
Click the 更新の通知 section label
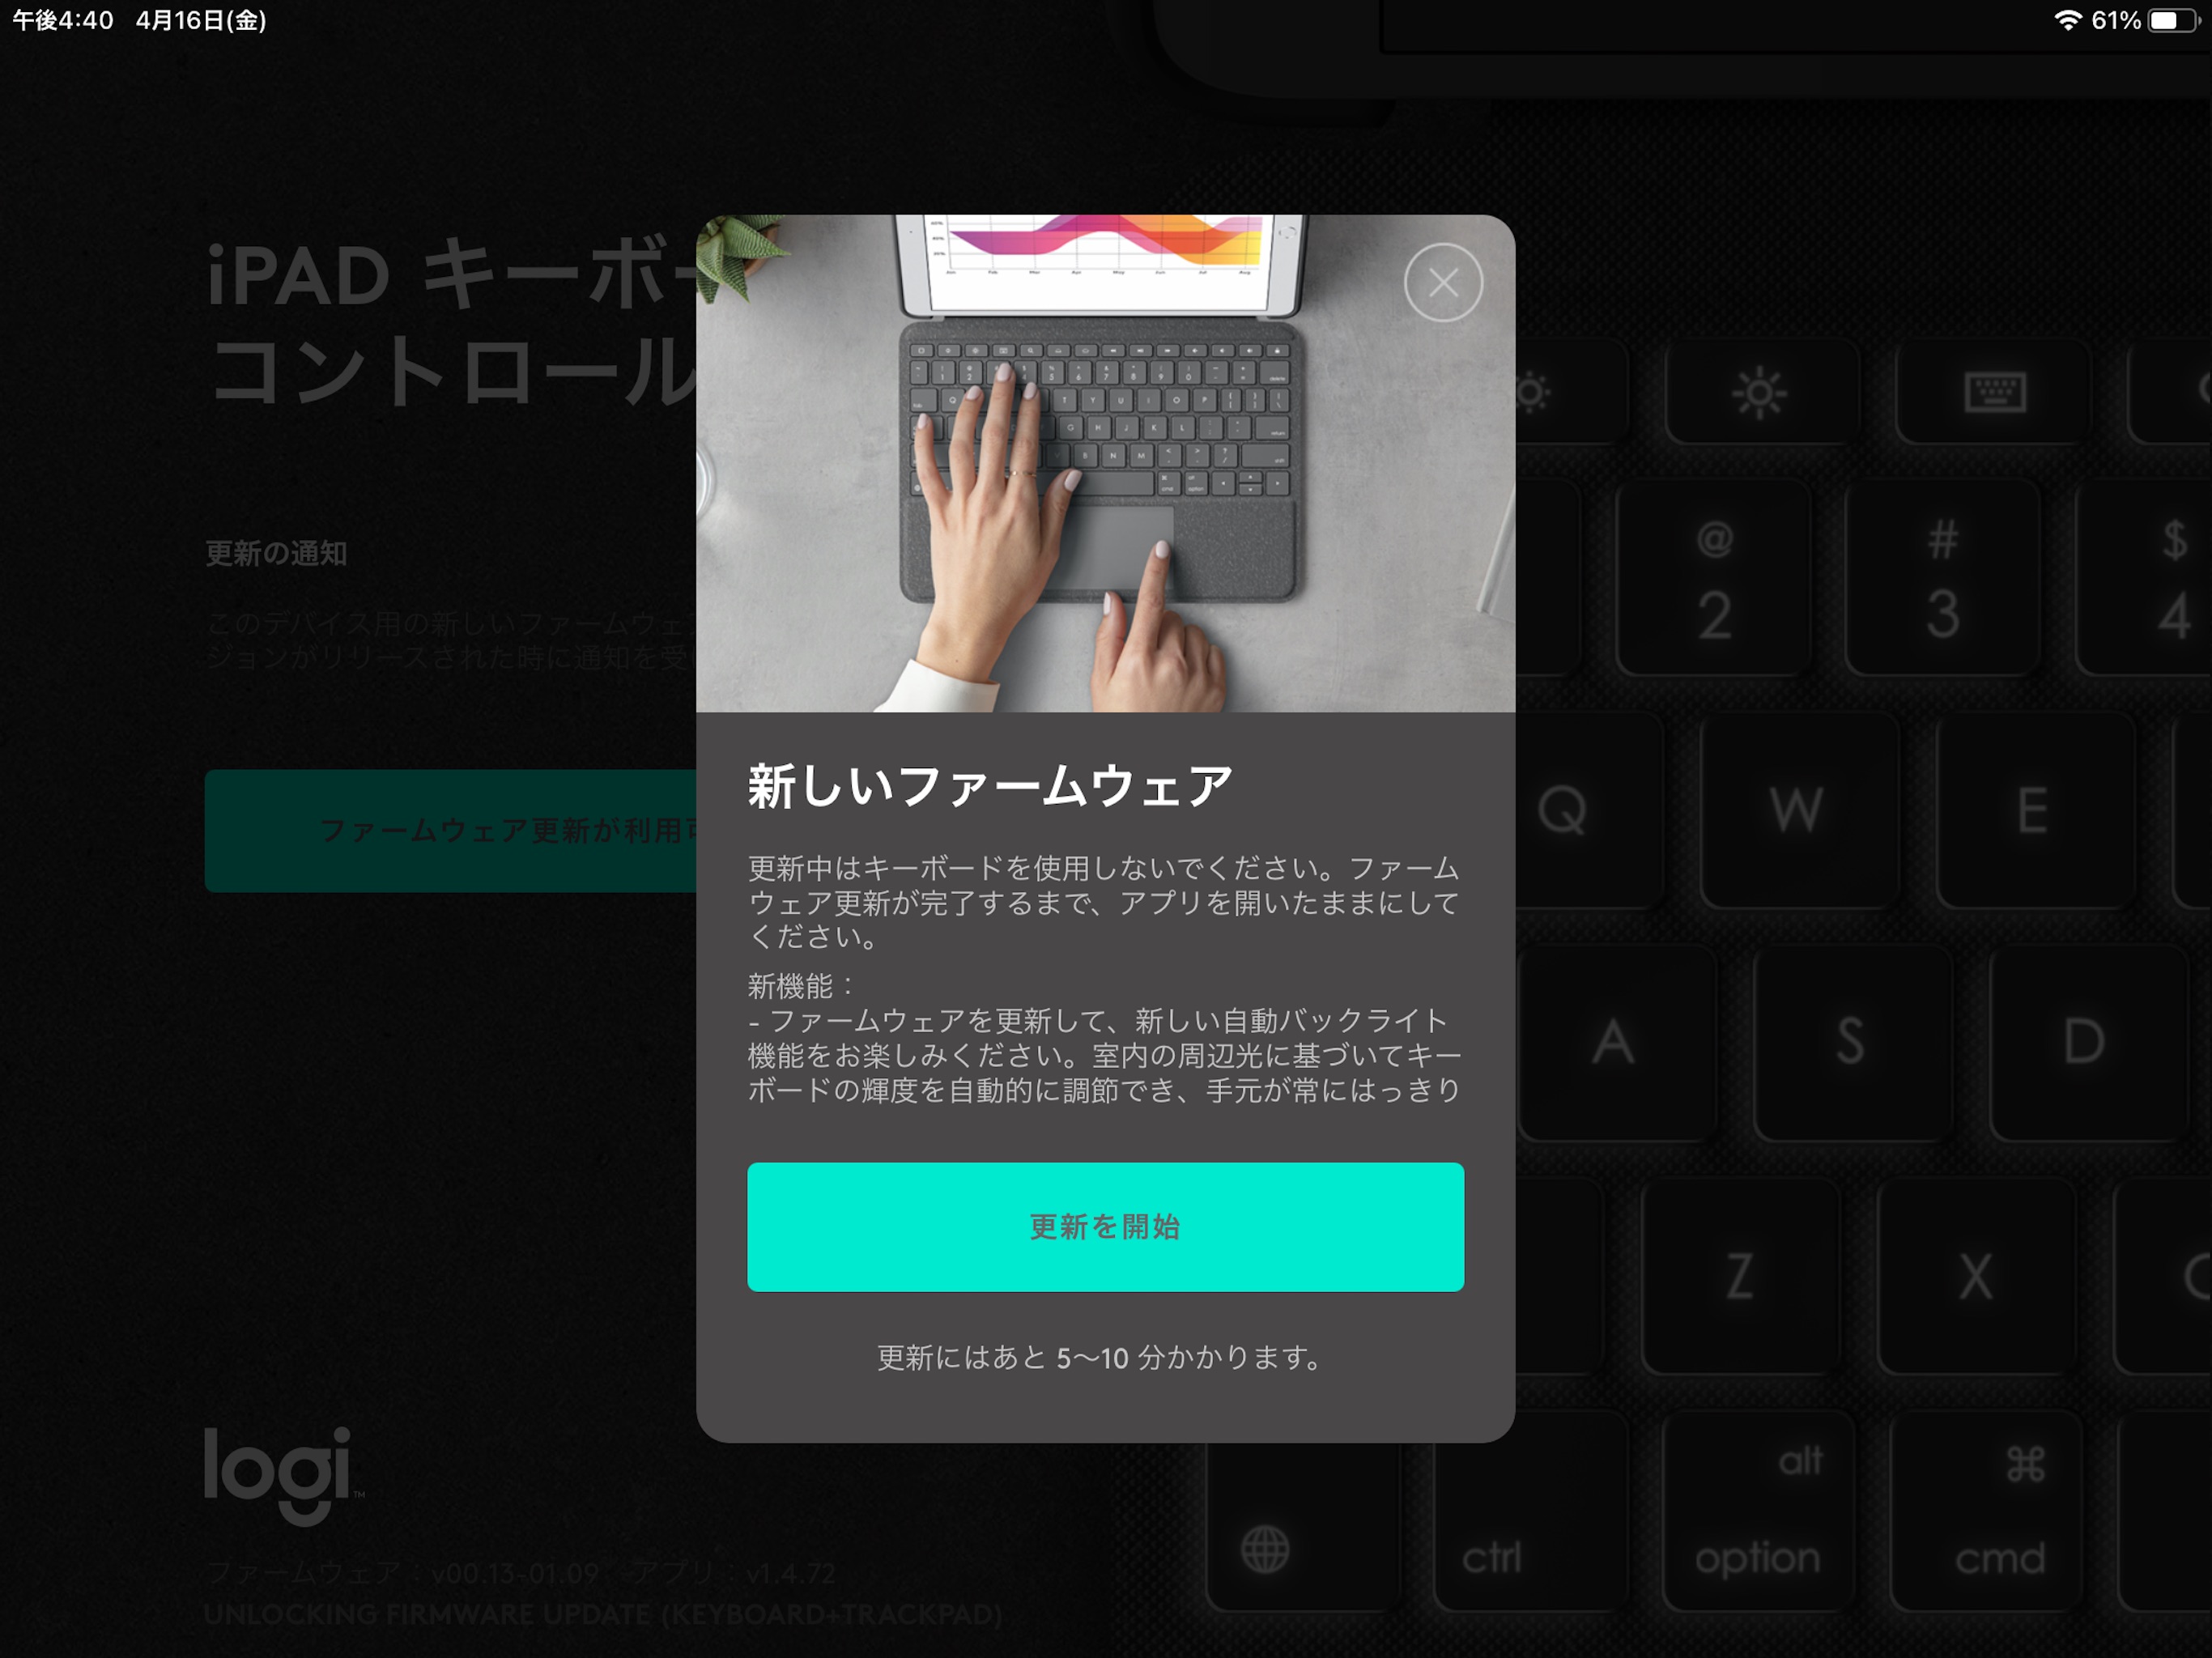pyautogui.click(x=279, y=554)
